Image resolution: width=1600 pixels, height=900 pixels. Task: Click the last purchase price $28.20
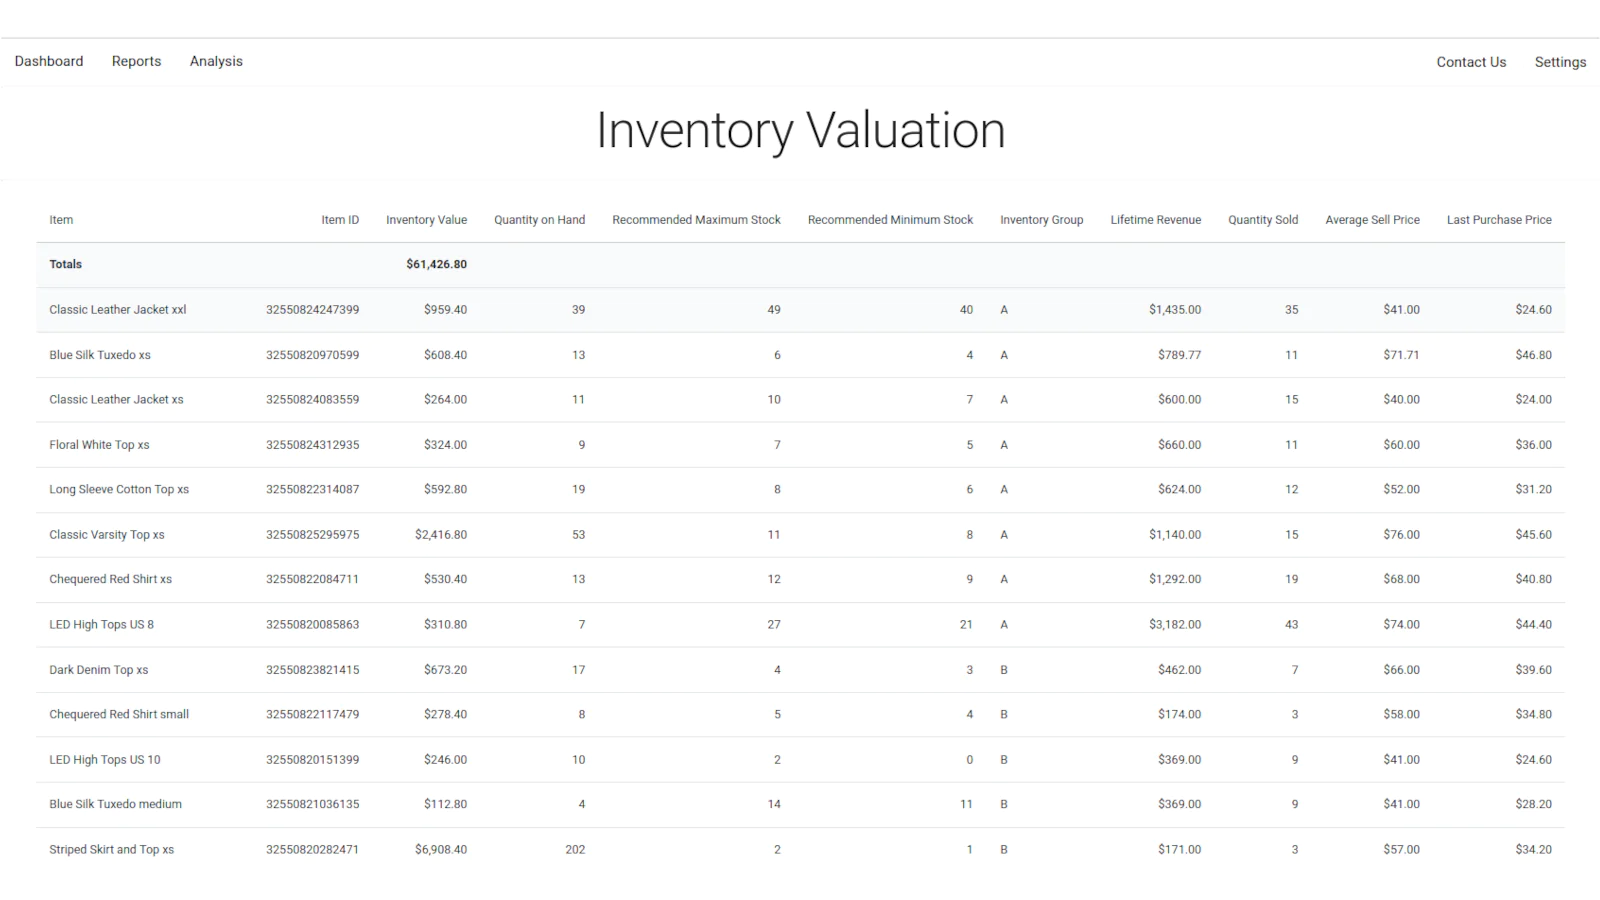[x=1533, y=805]
